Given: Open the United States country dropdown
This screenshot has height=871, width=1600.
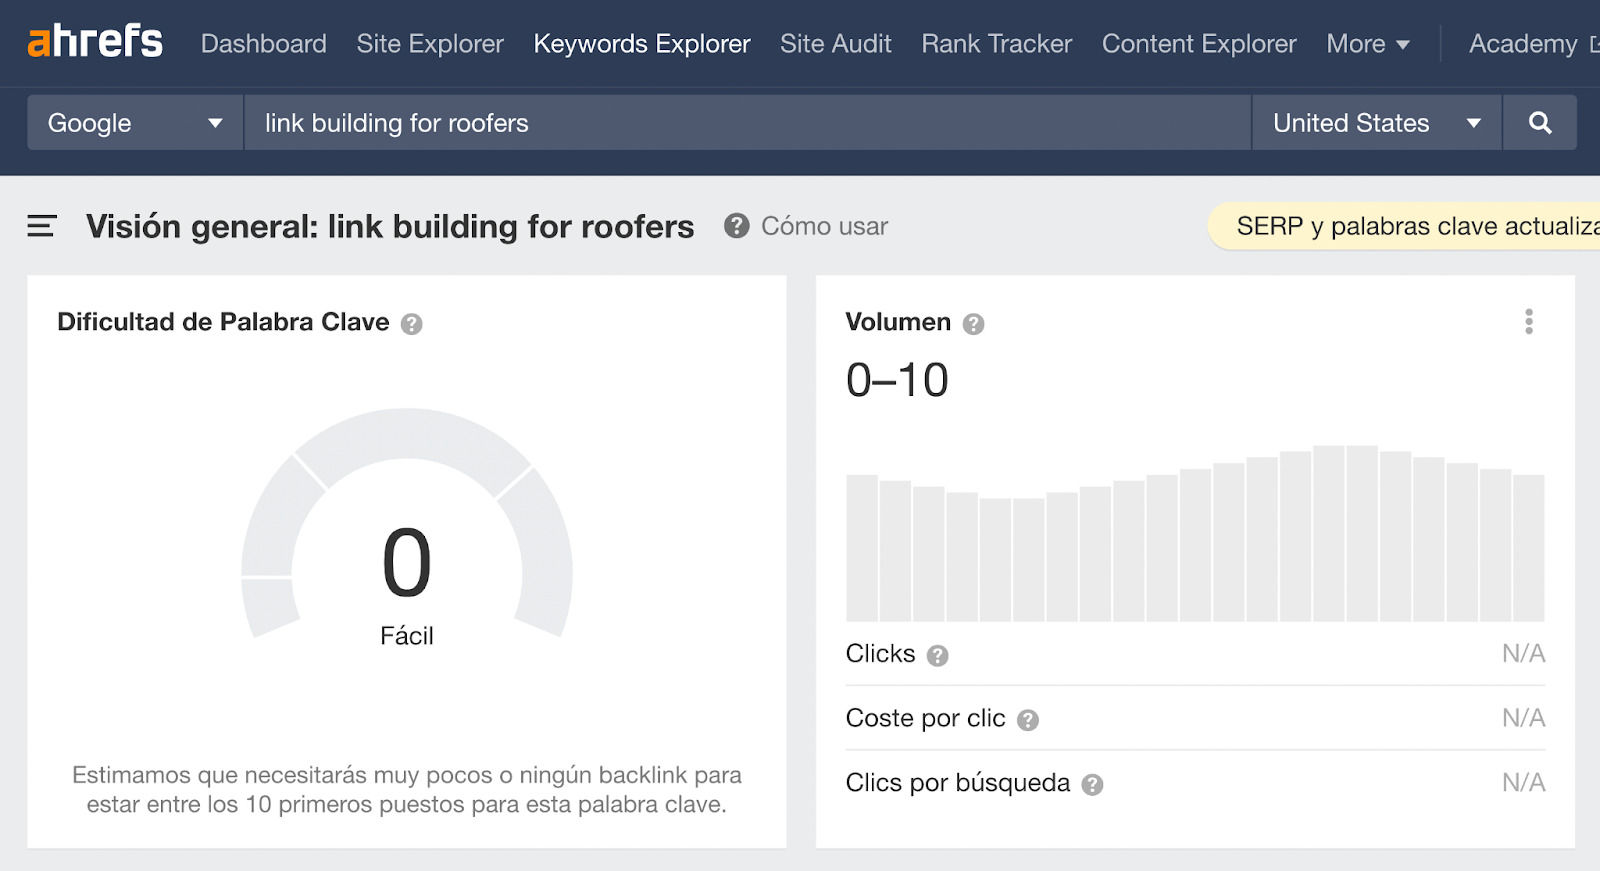Looking at the screenshot, I should coord(1376,123).
